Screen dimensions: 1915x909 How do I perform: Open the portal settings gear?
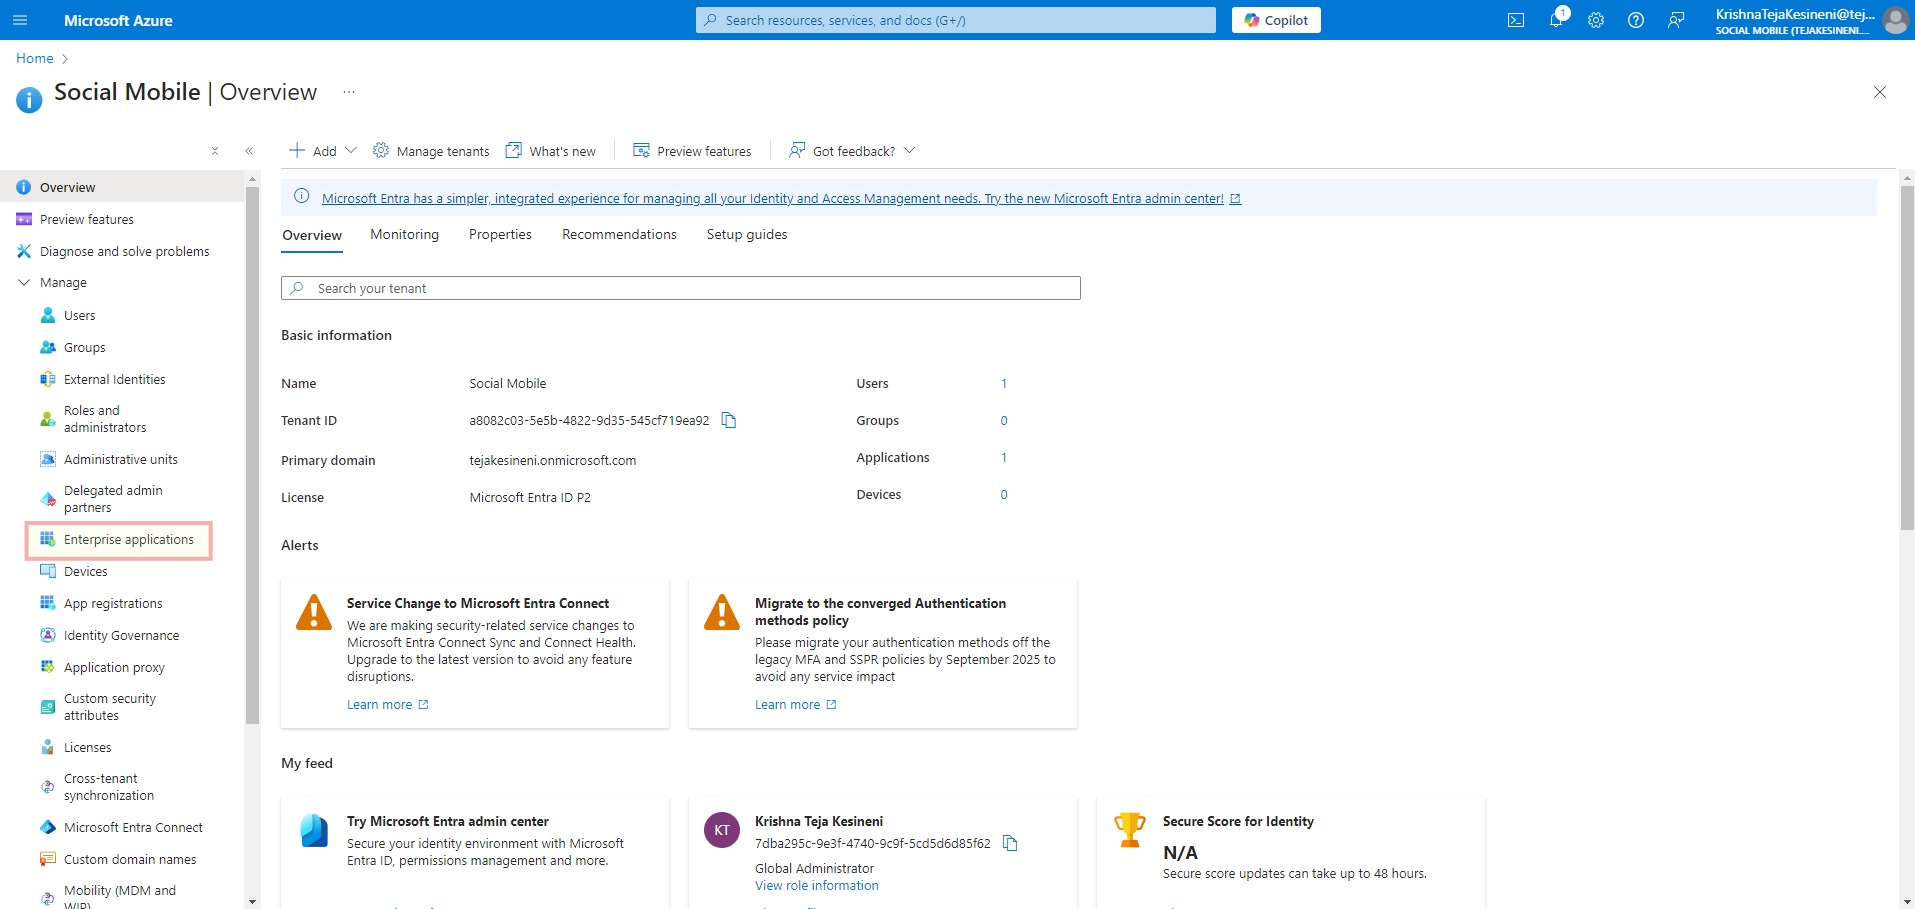coord(1596,20)
